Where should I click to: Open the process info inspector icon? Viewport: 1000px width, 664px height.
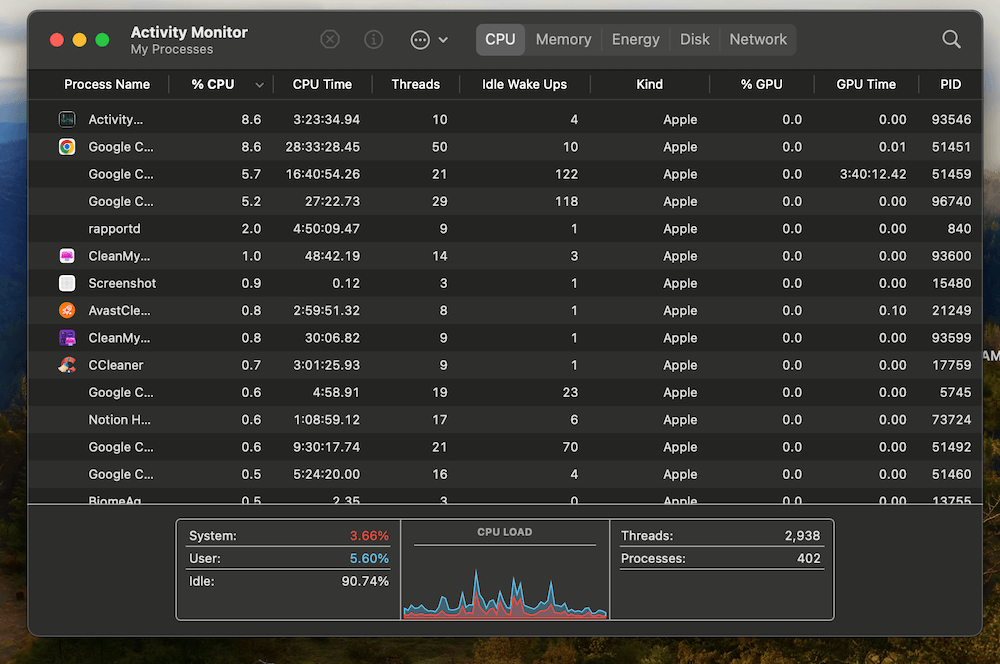(x=374, y=40)
